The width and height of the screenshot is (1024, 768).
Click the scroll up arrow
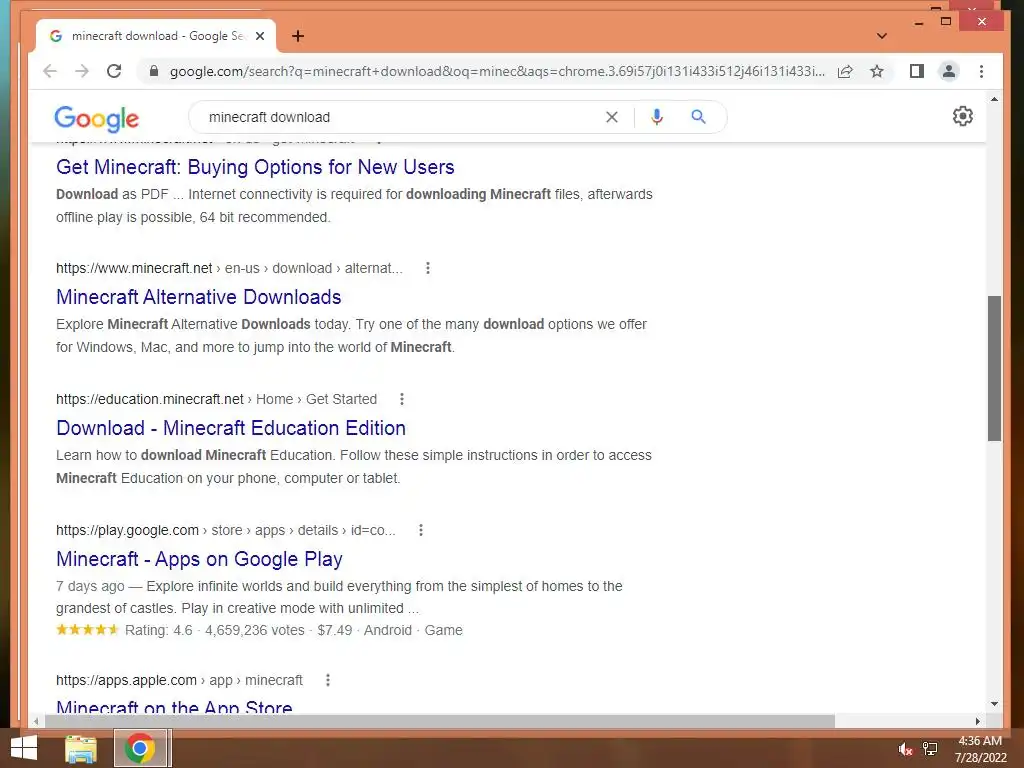(994, 99)
